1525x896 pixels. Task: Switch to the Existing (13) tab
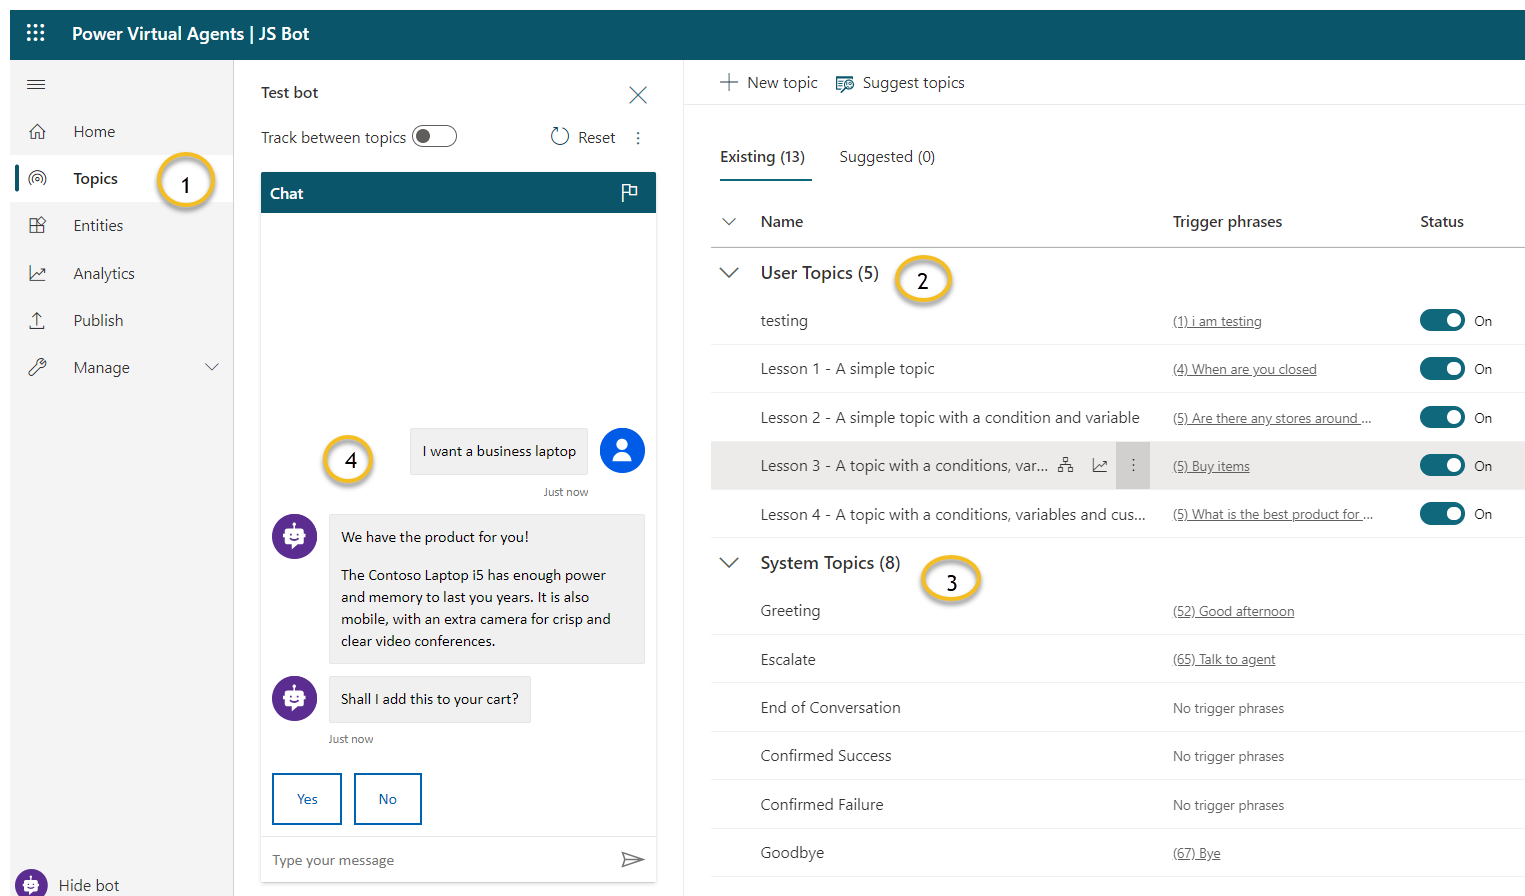point(762,156)
